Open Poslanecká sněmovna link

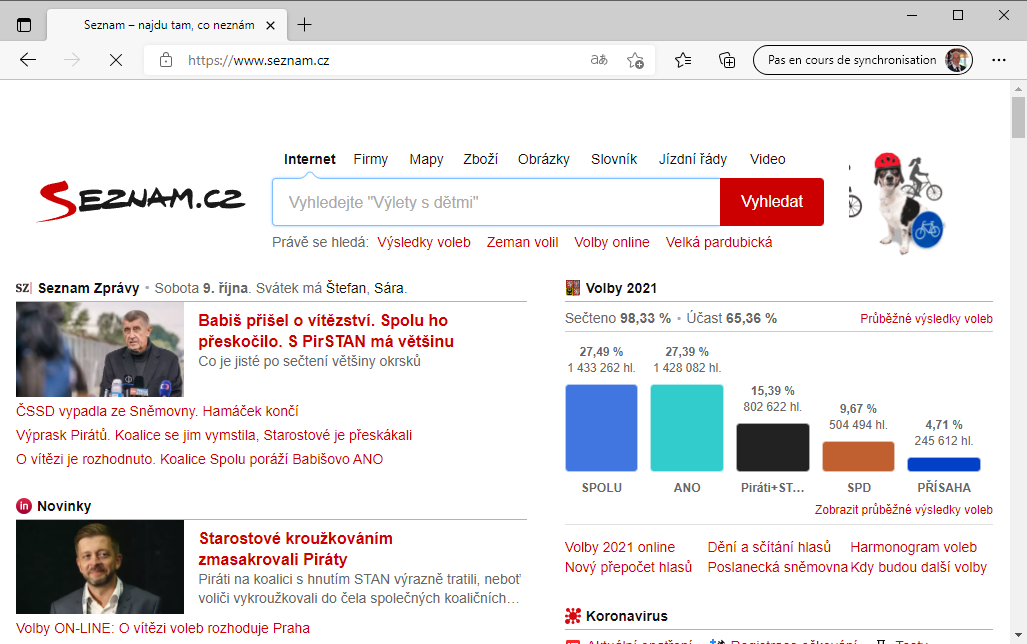click(x=777, y=567)
